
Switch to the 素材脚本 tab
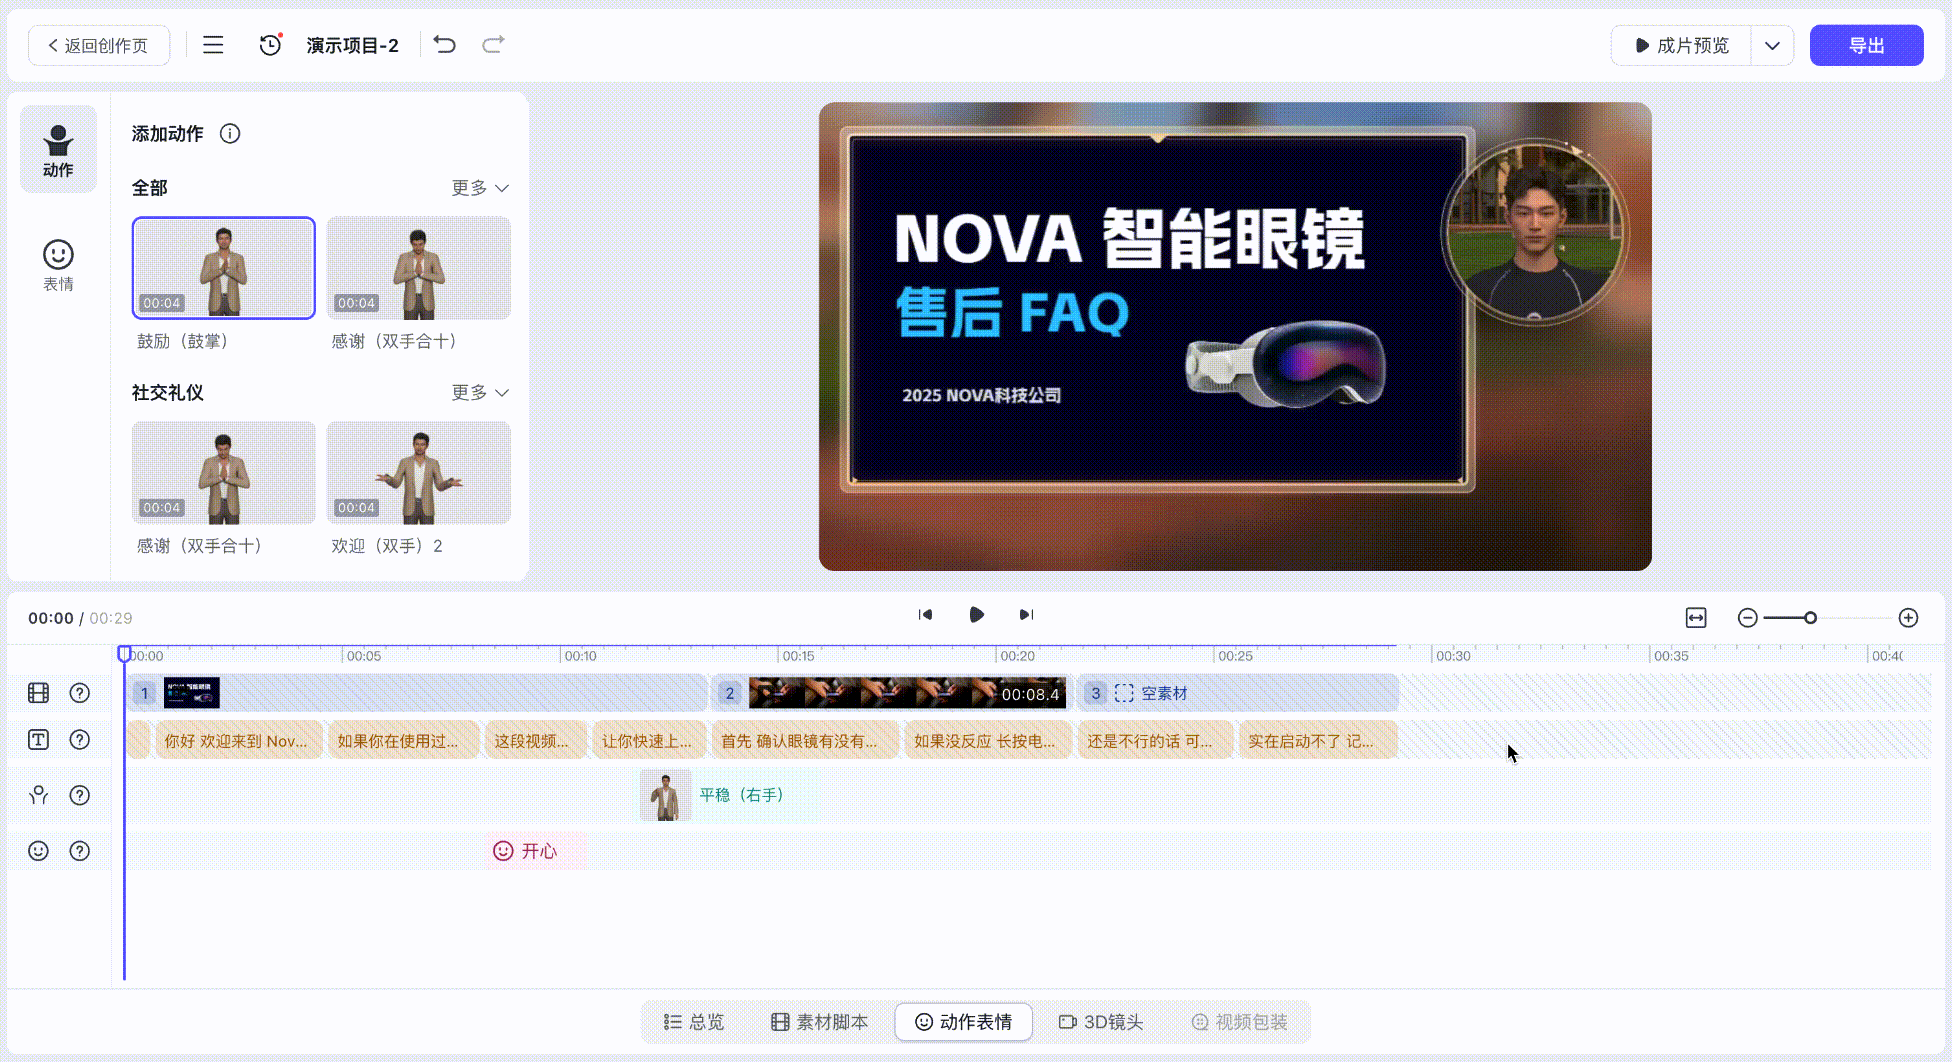click(x=819, y=1022)
